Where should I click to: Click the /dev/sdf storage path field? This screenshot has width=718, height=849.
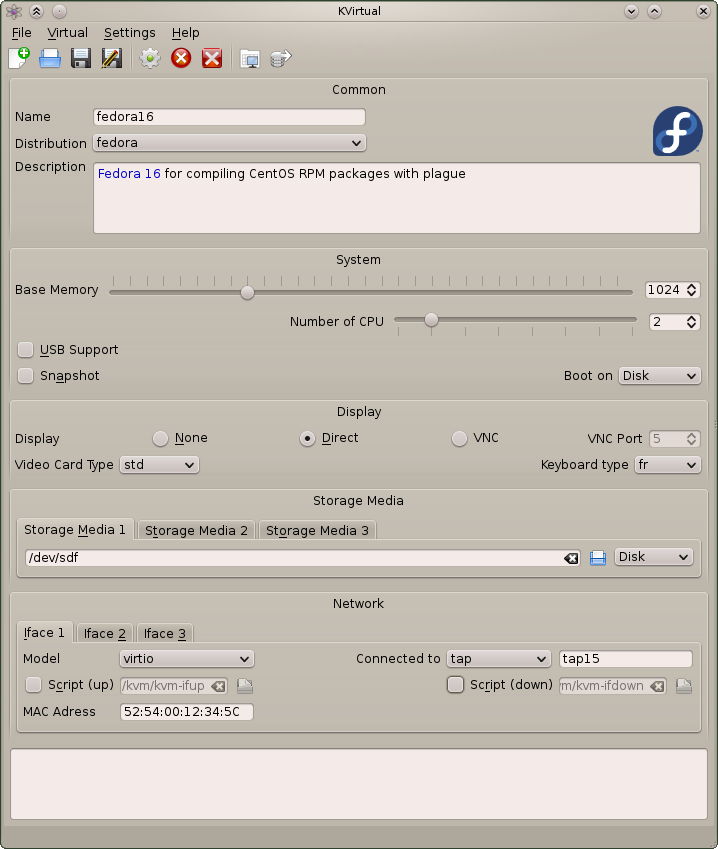pos(302,558)
